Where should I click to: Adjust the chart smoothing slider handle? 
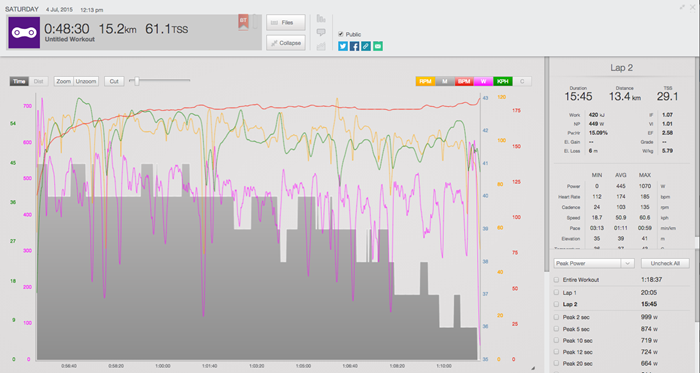(137, 81)
